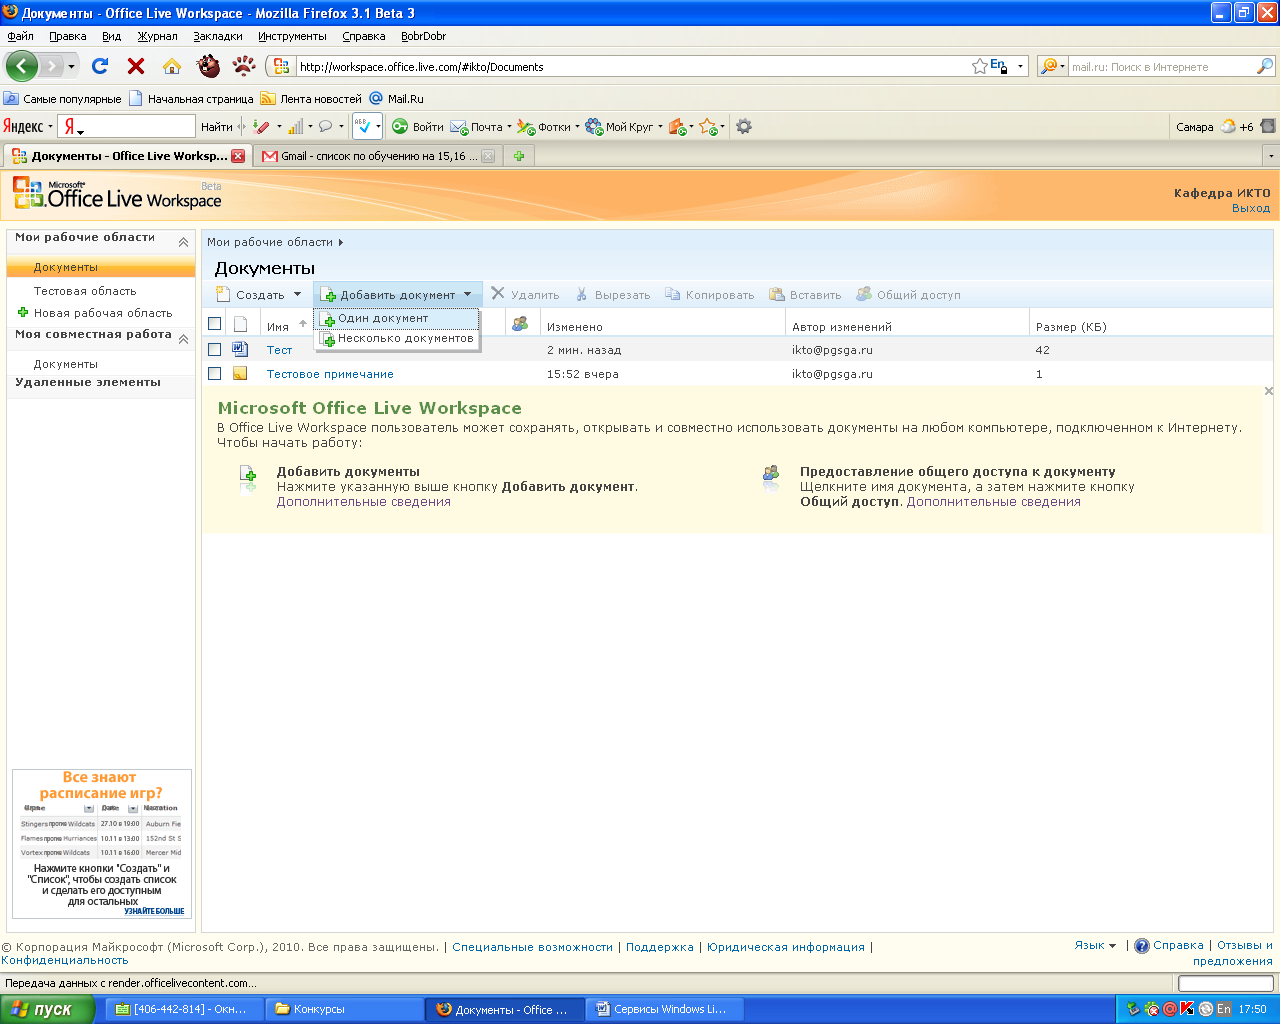
Task: Click the Выход sign-out link
Action: (x=1251, y=208)
